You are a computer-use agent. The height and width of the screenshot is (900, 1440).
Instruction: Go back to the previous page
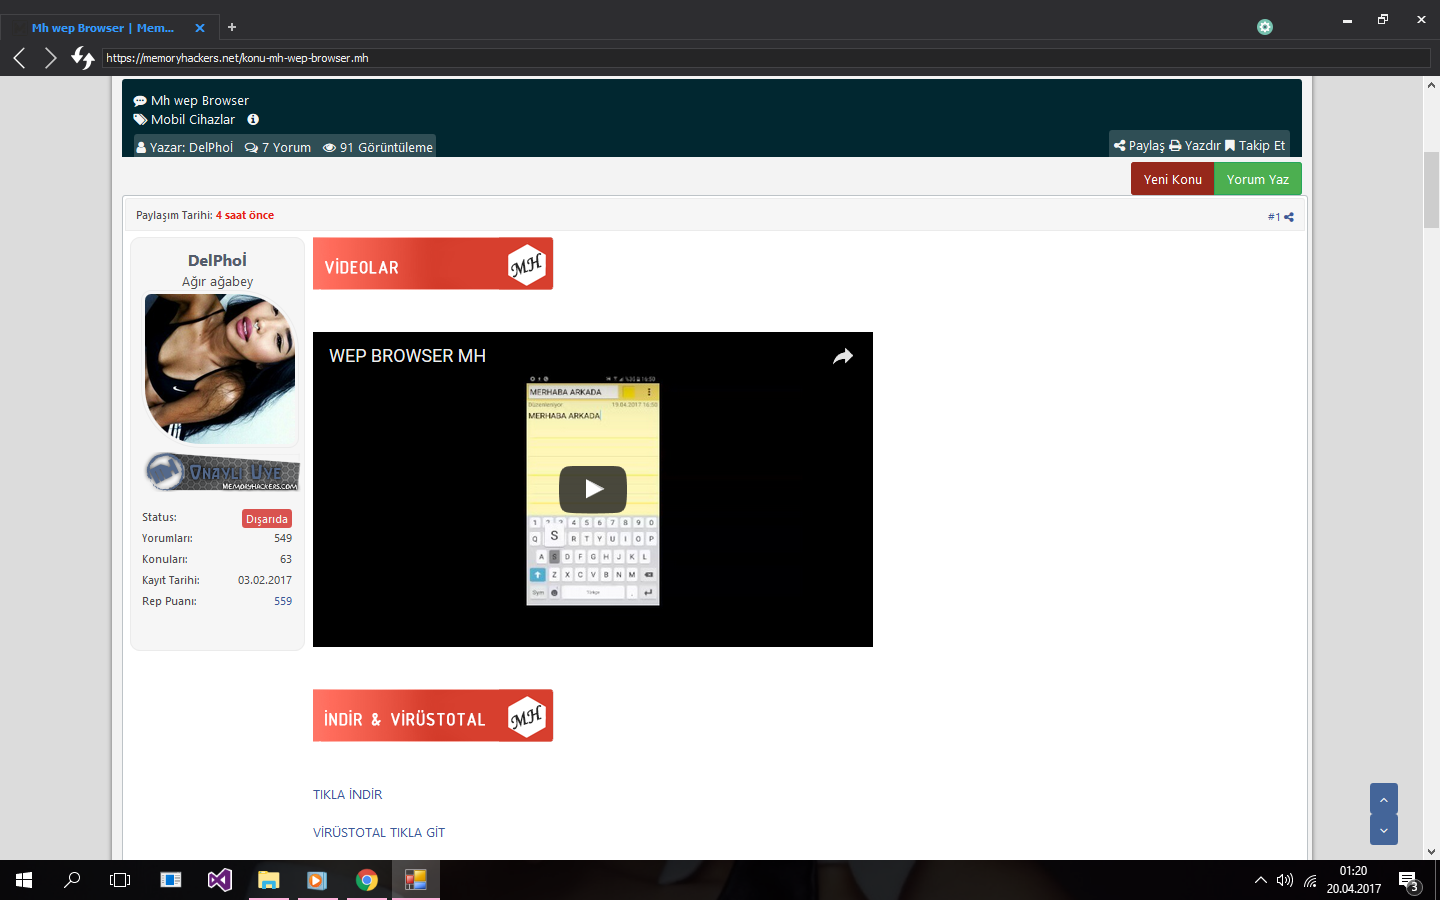[x=19, y=58]
